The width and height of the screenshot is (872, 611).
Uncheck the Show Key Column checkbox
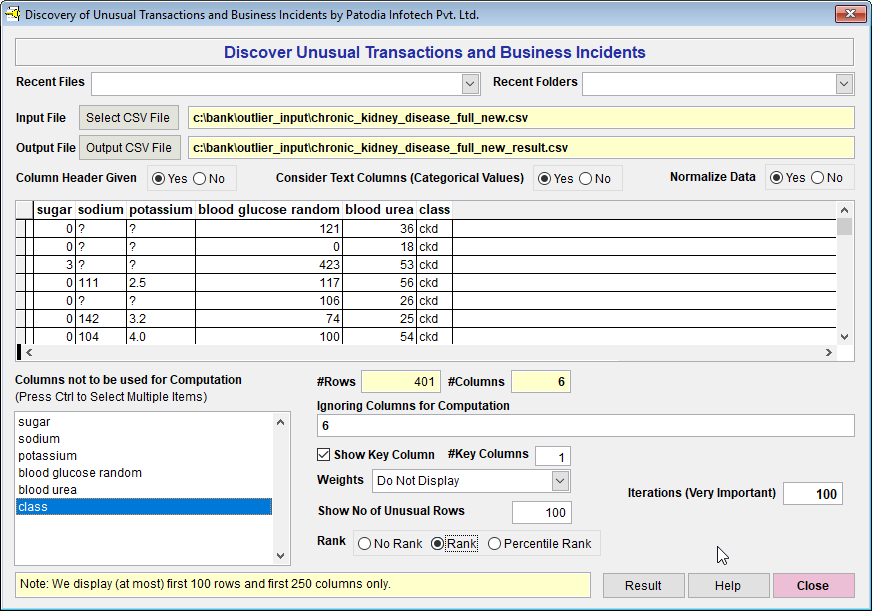(324, 455)
